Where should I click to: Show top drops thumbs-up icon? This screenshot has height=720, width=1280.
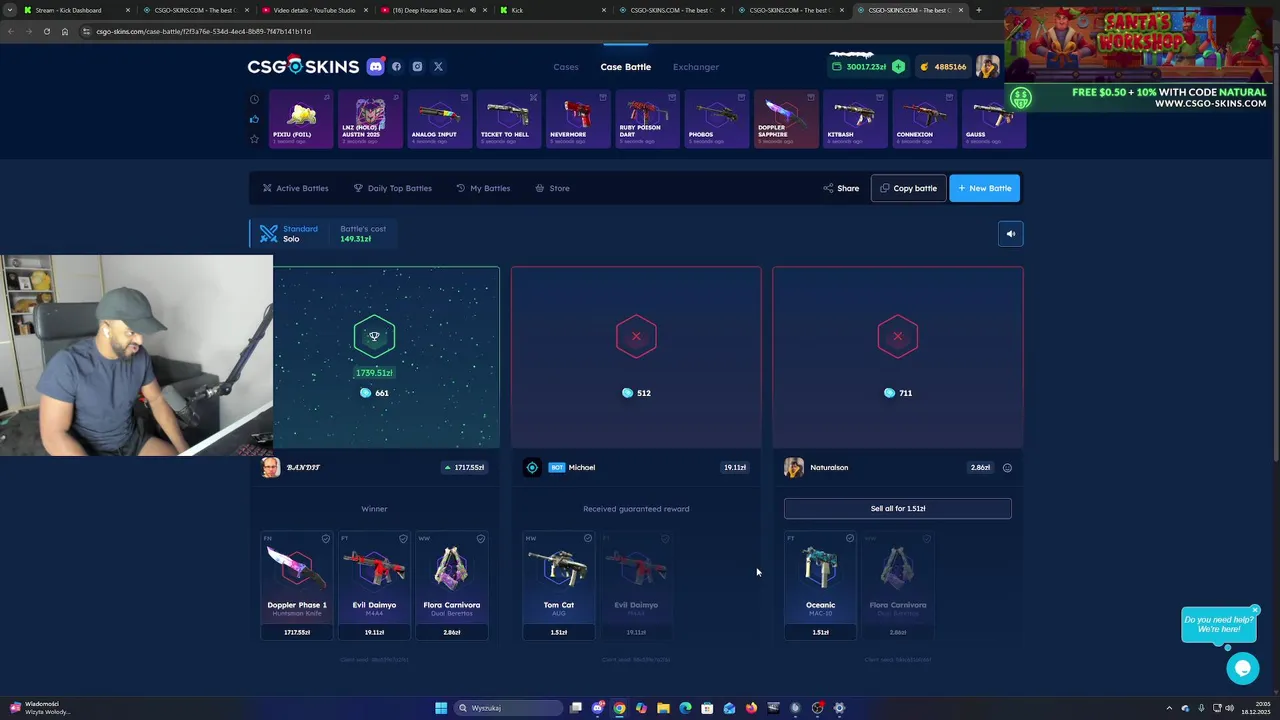click(254, 119)
